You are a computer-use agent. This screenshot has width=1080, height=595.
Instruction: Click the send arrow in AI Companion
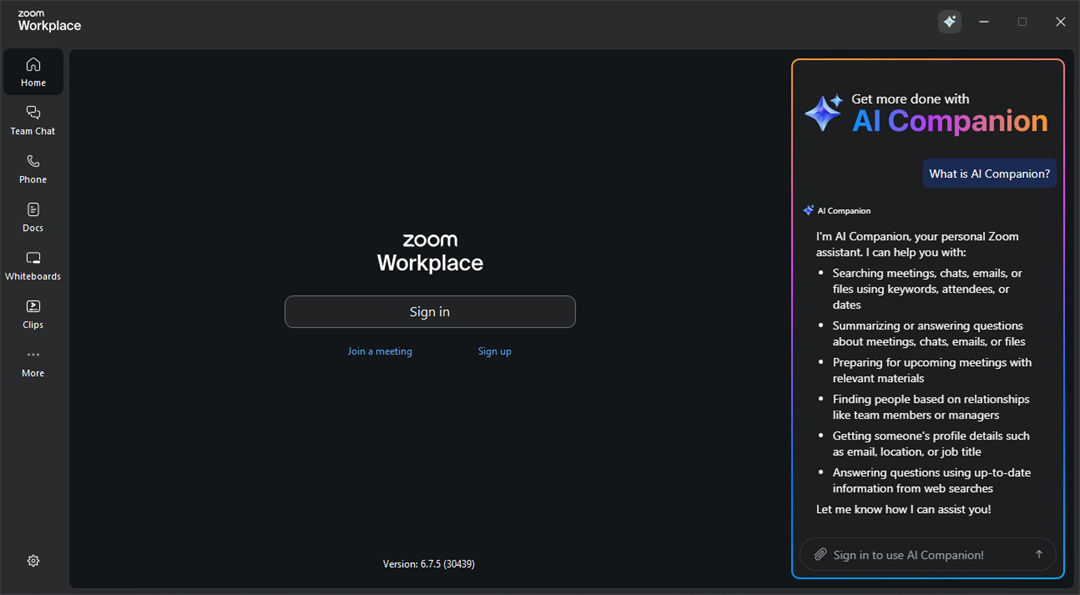click(1039, 554)
